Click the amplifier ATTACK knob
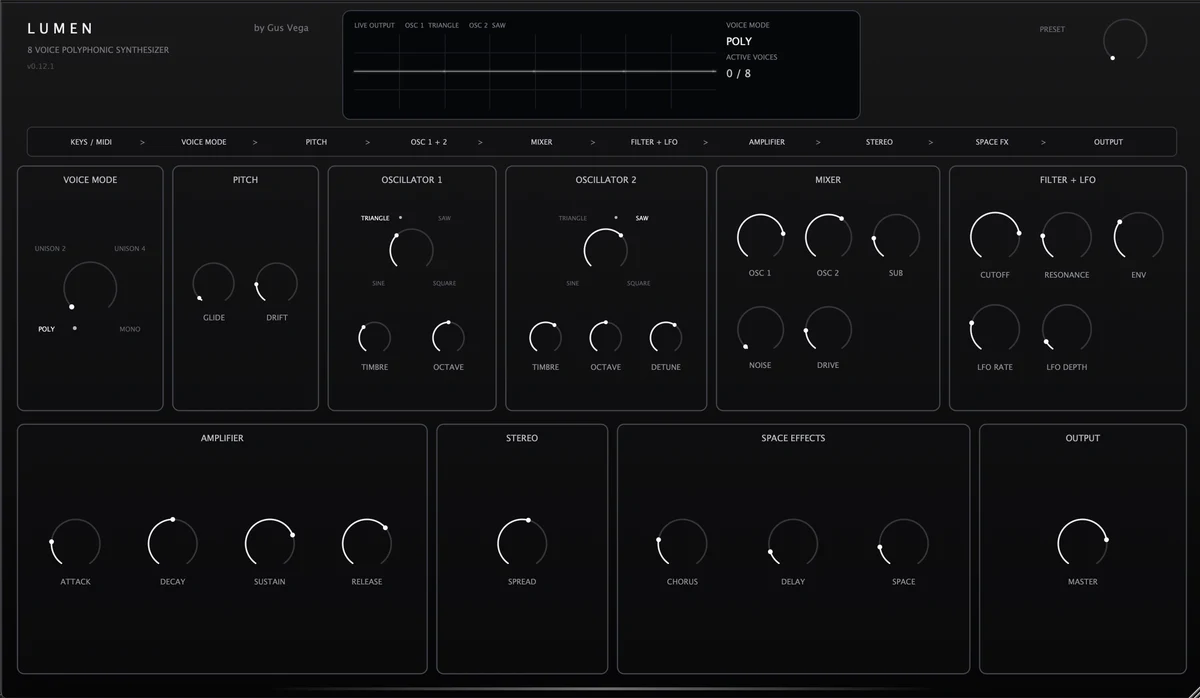This screenshot has height=698, width=1200. (x=75, y=544)
